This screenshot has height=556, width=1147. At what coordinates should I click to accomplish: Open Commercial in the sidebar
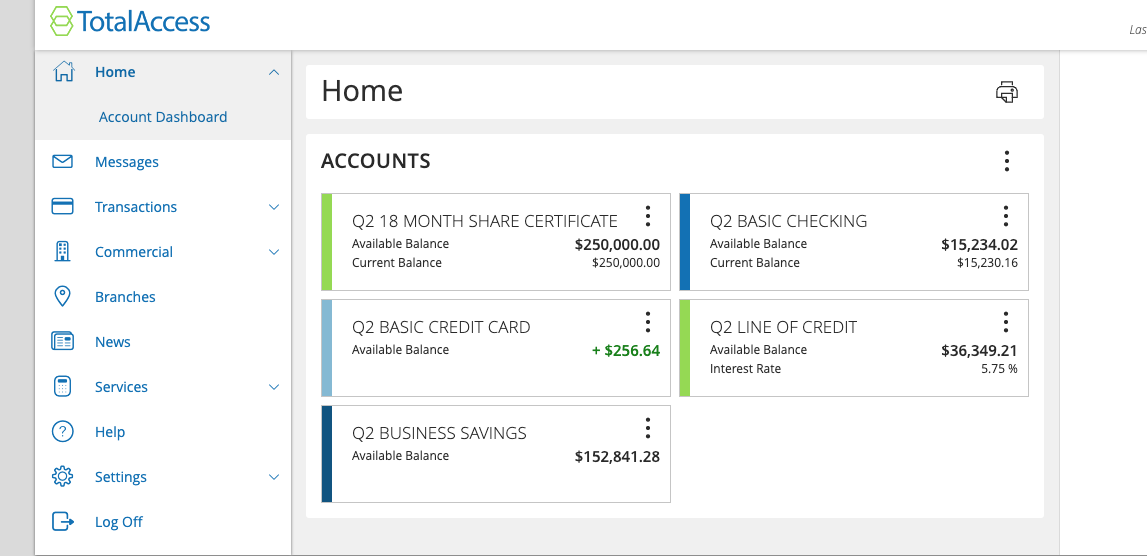tap(134, 252)
